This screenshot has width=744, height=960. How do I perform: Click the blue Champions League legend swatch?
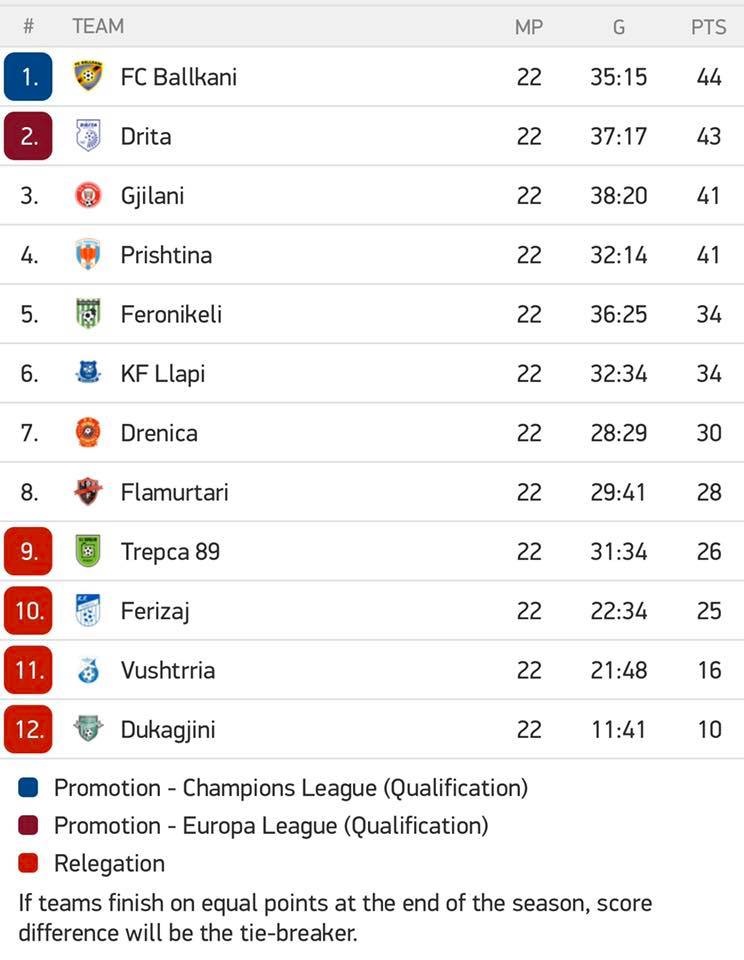[28, 787]
